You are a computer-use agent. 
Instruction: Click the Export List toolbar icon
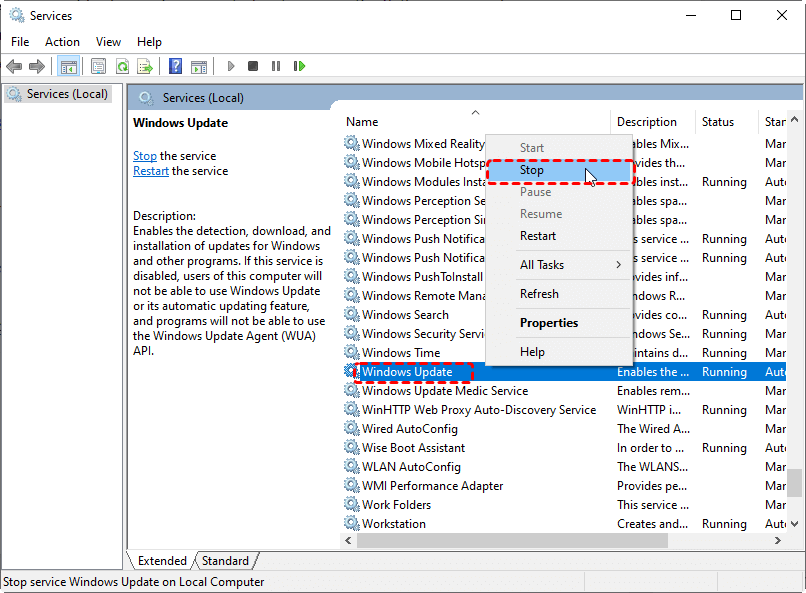145,66
